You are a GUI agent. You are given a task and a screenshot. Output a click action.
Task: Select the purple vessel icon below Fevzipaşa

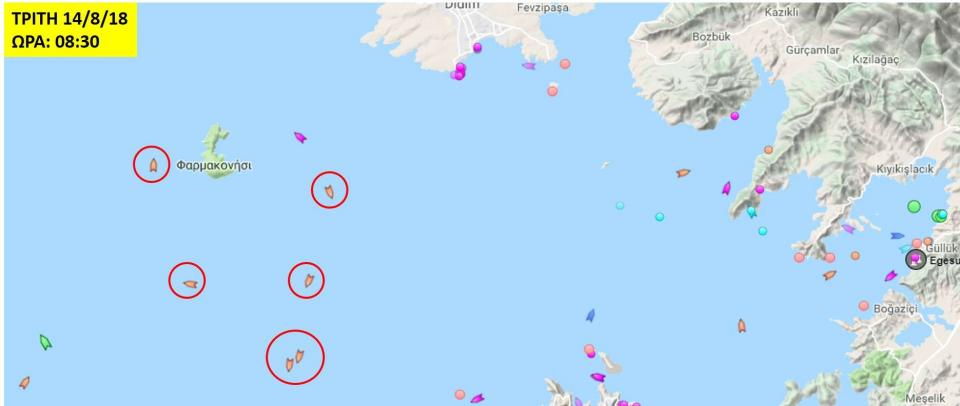click(528, 66)
